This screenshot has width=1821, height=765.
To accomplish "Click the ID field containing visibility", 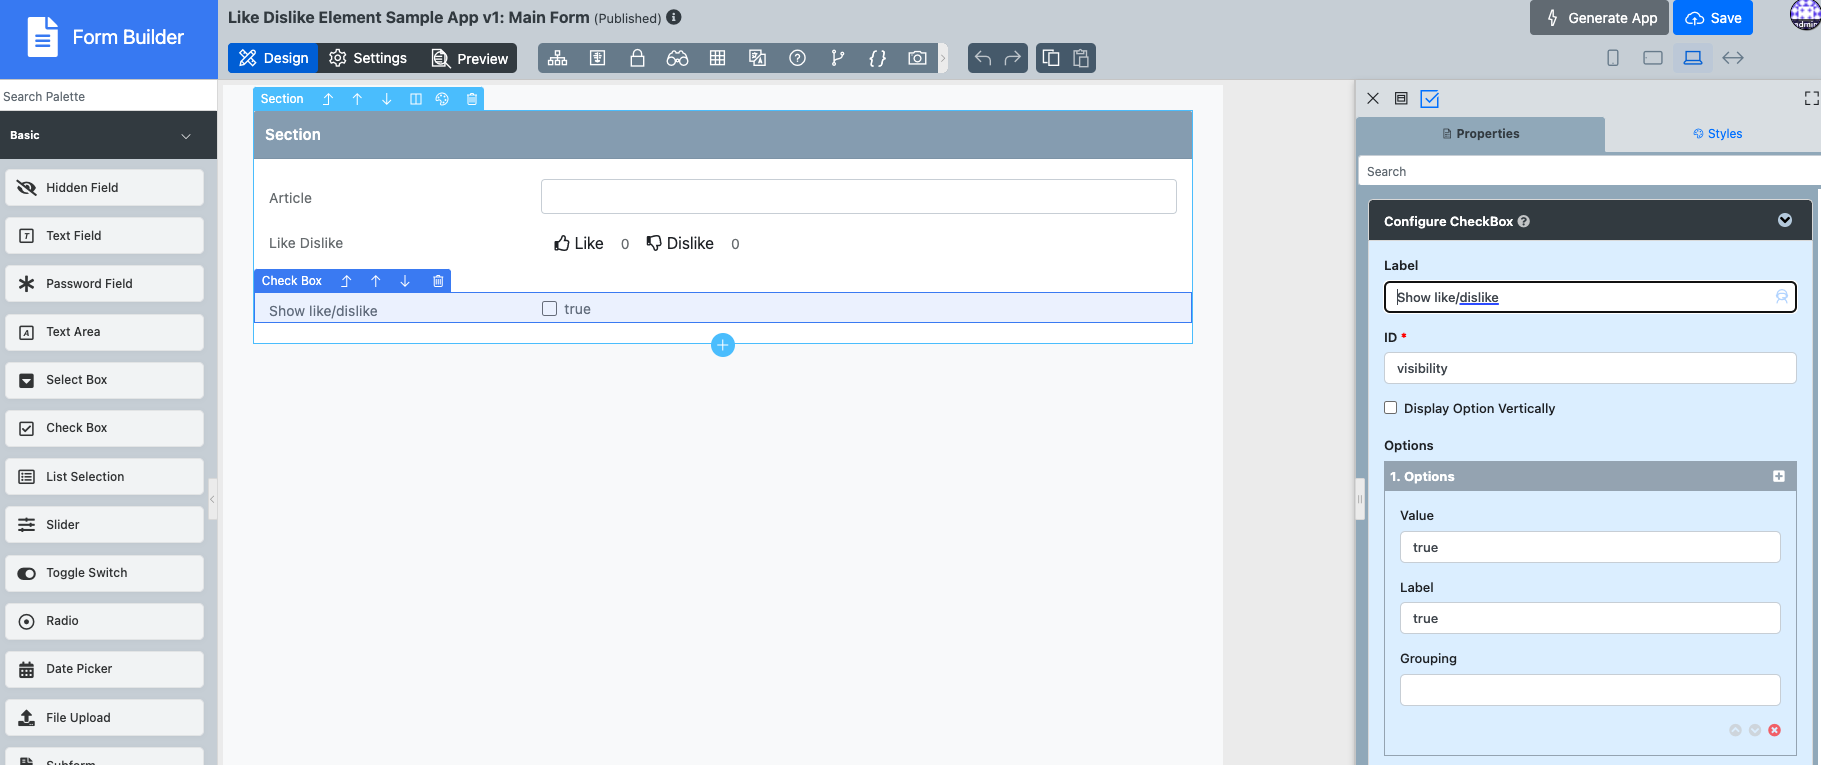I will tap(1590, 368).
